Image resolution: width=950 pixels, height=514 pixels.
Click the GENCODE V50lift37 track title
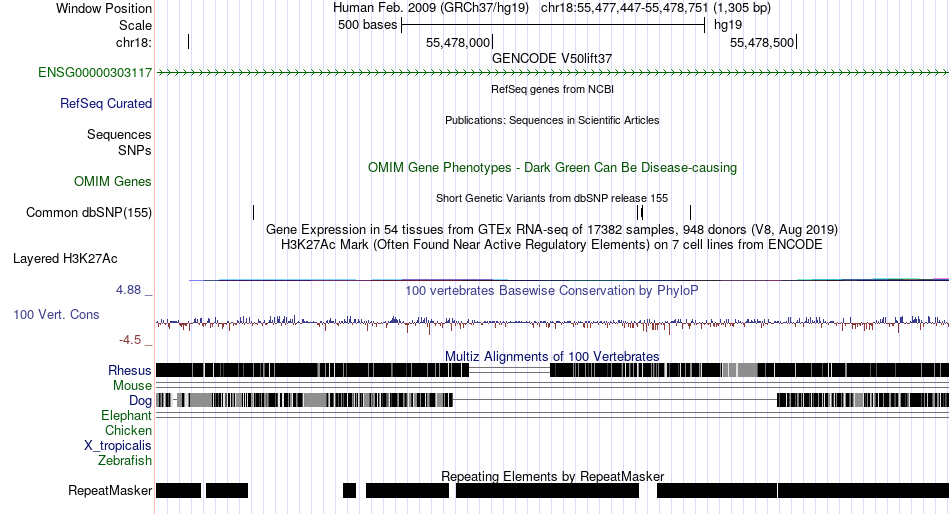pos(552,59)
